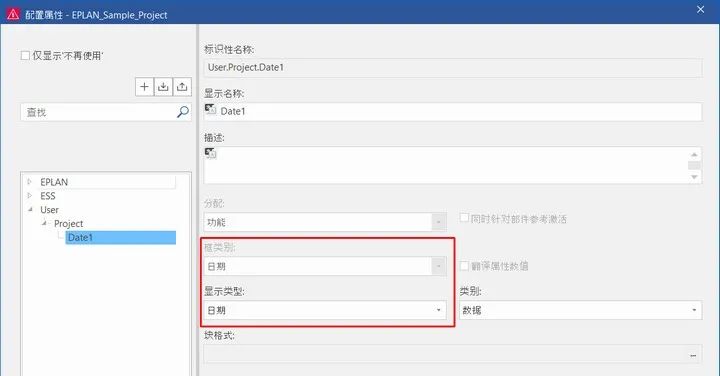The image size is (720, 376).
Task: Select the Date1 item in the tree
Action: coord(120,237)
